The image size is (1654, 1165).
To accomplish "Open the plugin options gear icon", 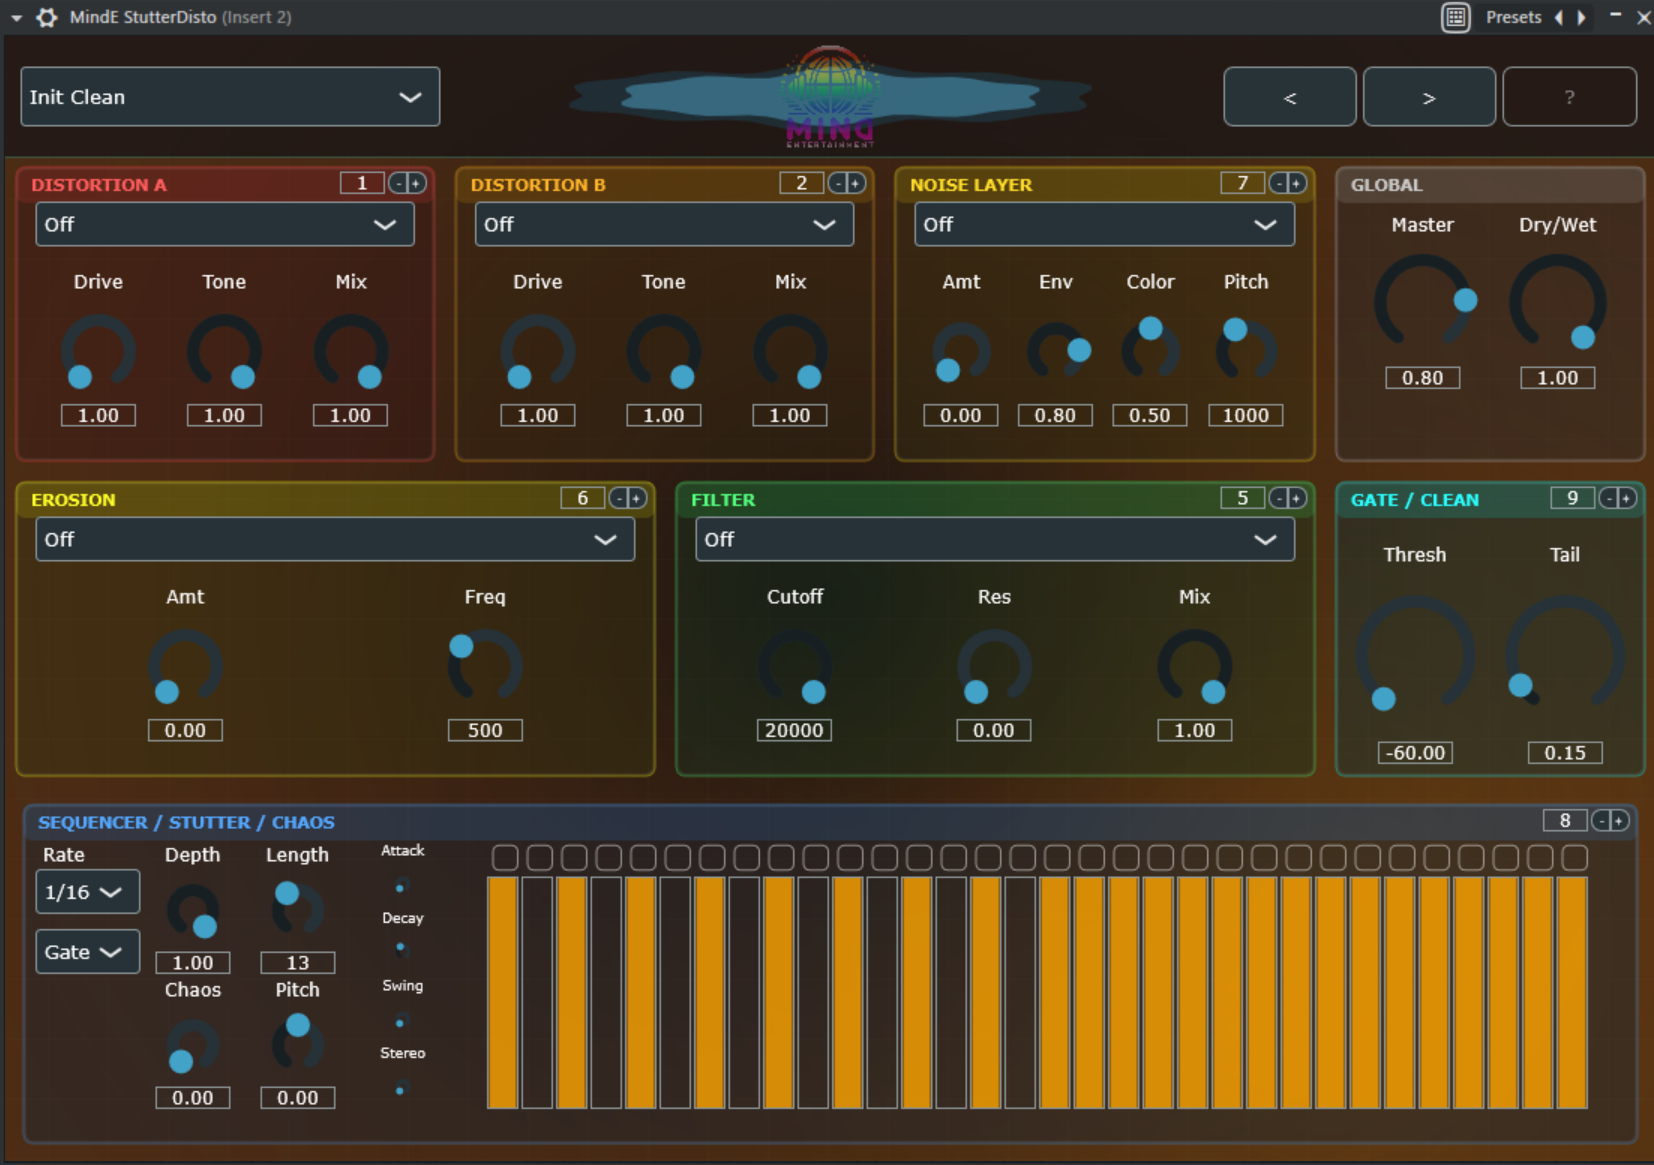I will (47, 17).
